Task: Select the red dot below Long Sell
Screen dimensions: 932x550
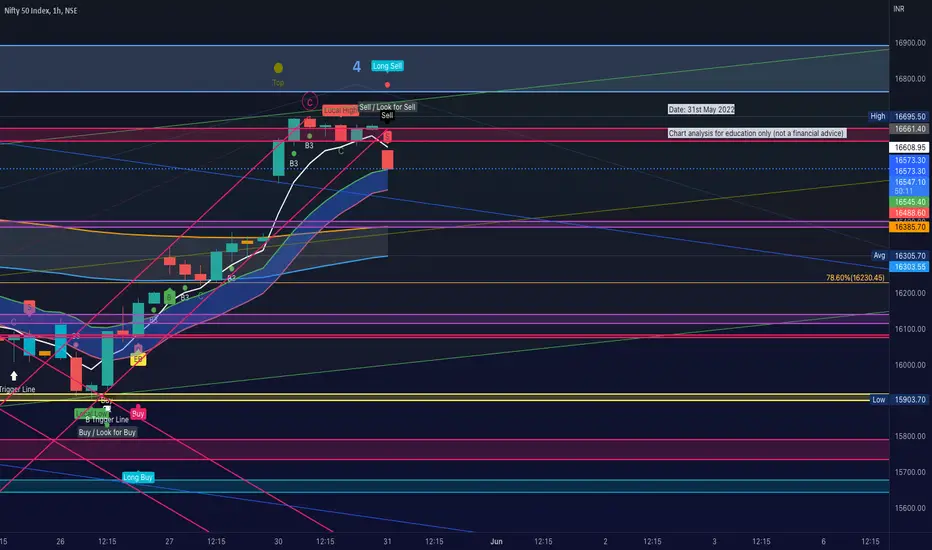Action: [388, 85]
